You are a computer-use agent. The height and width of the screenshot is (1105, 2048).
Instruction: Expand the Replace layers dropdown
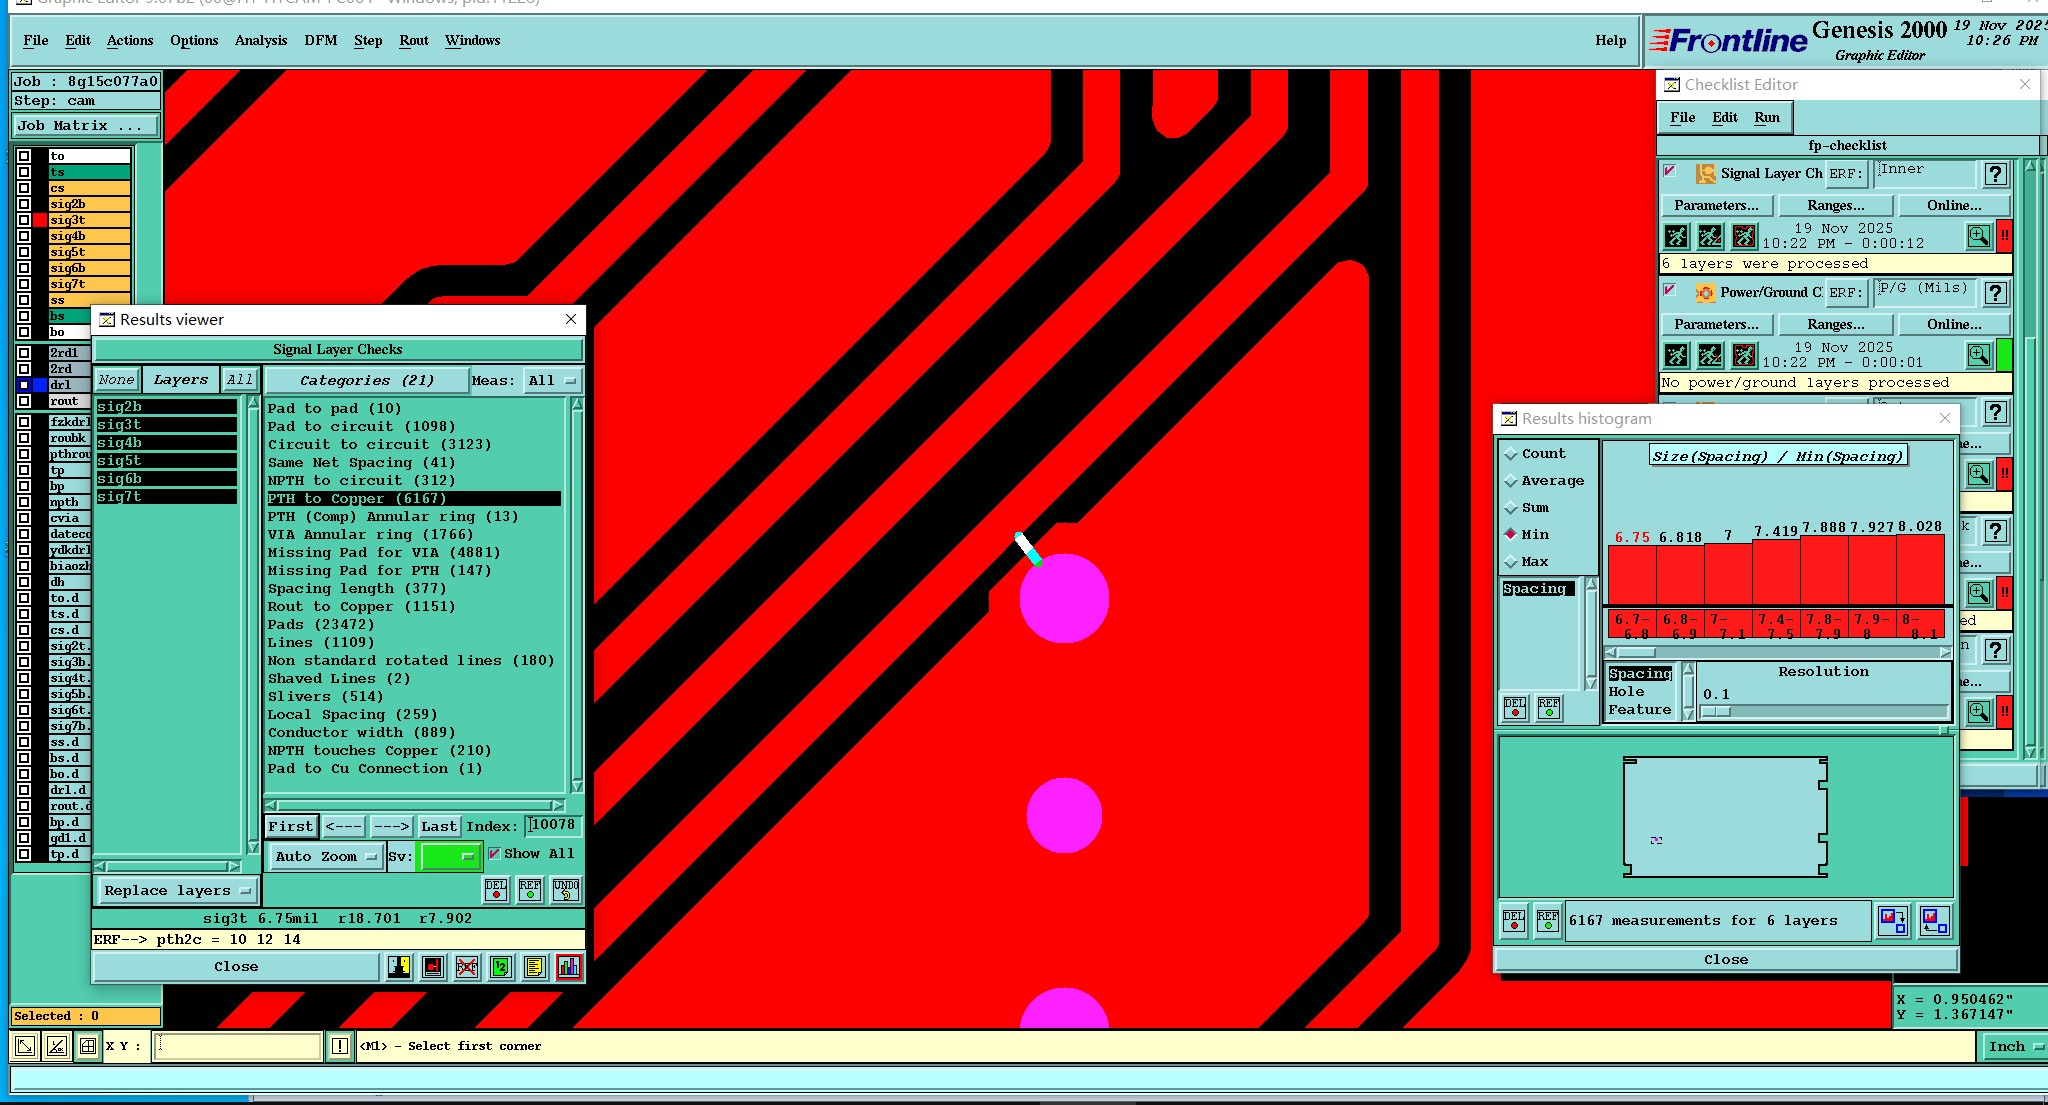(177, 890)
